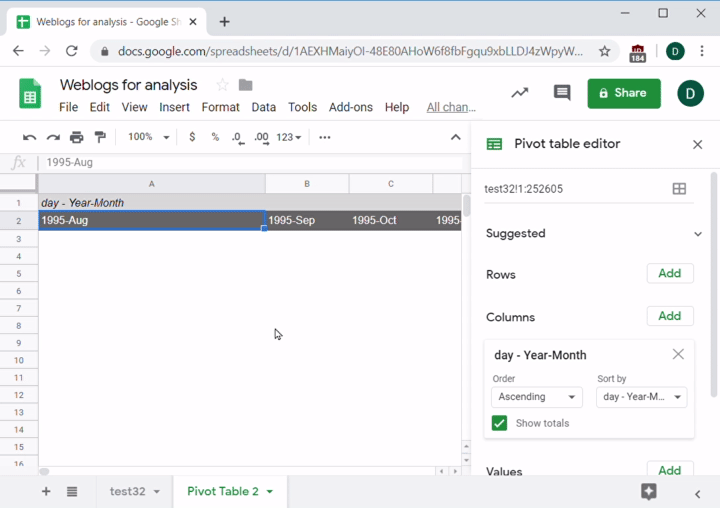Open the Explore button at bottom right
Image resolution: width=720 pixels, height=508 pixels.
tap(648, 491)
